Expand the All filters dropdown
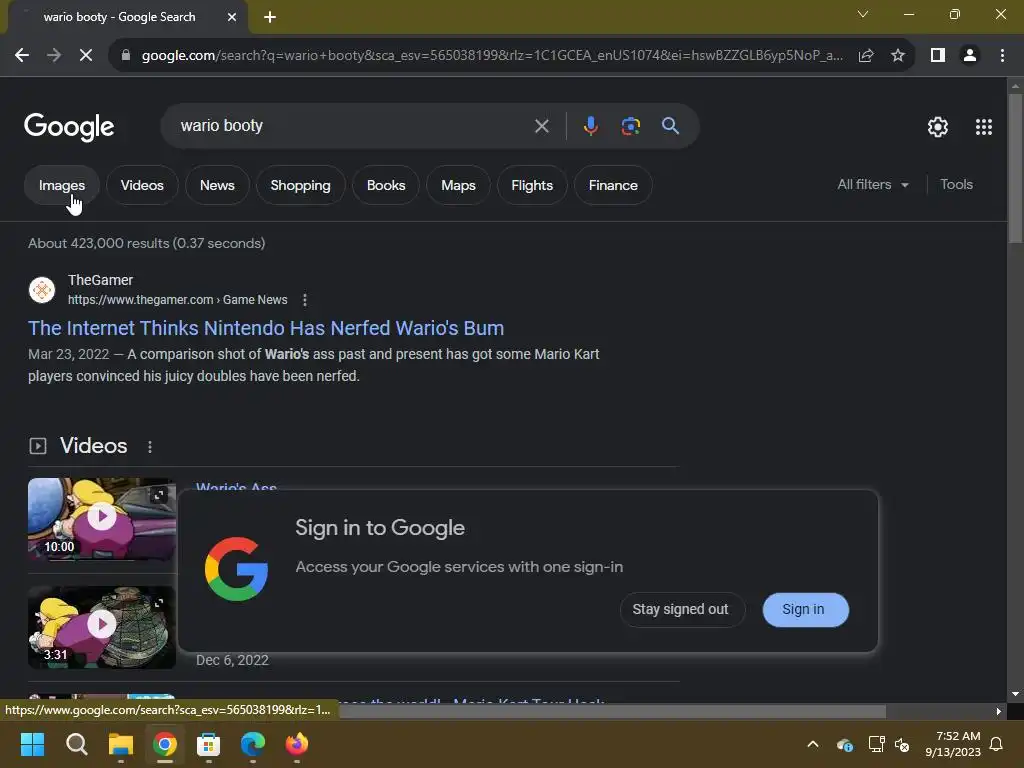Image resolution: width=1024 pixels, height=768 pixels. [873, 185]
